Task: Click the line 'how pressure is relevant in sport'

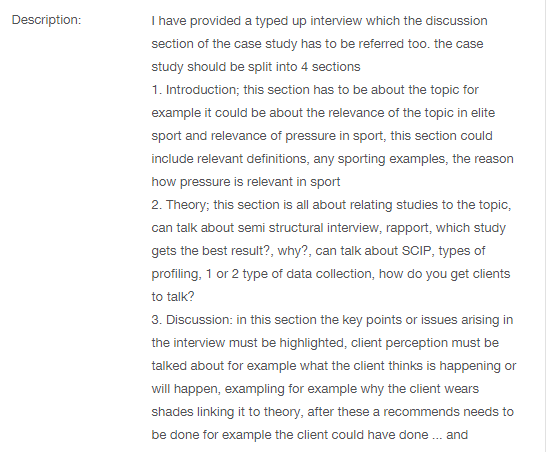Action: pyautogui.click(x=246, y=182)
